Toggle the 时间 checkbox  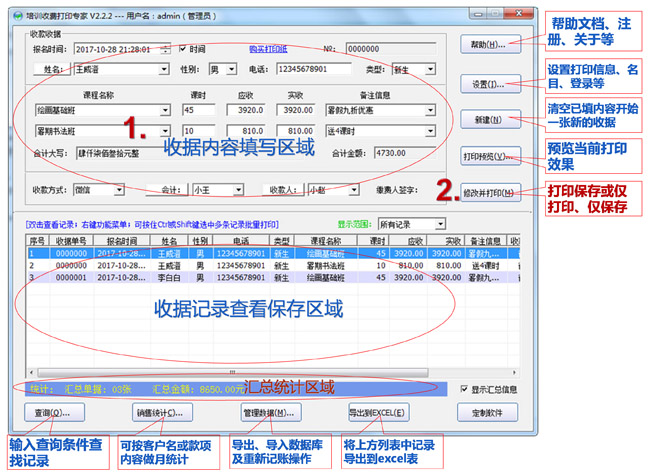[181, 48]
